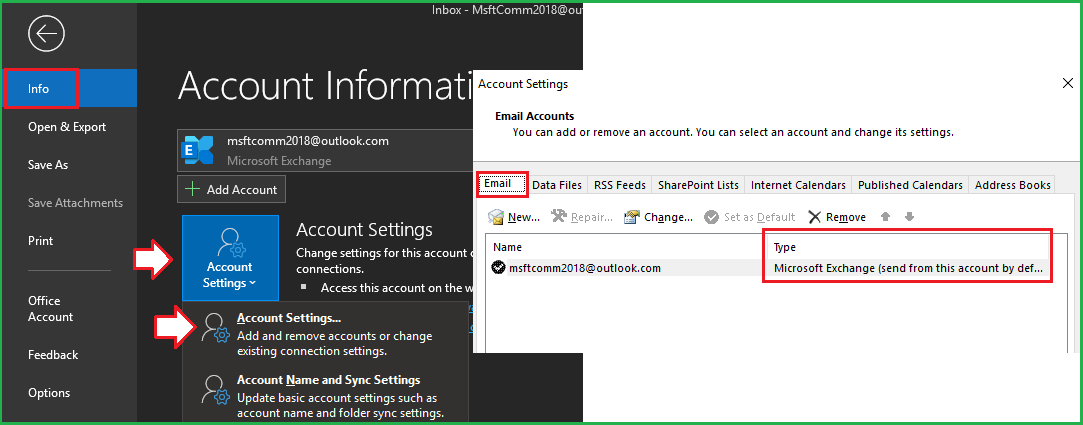Screen dimensions: 1083x425
Task: Click the Add Account button
Action: coord(231,189)
